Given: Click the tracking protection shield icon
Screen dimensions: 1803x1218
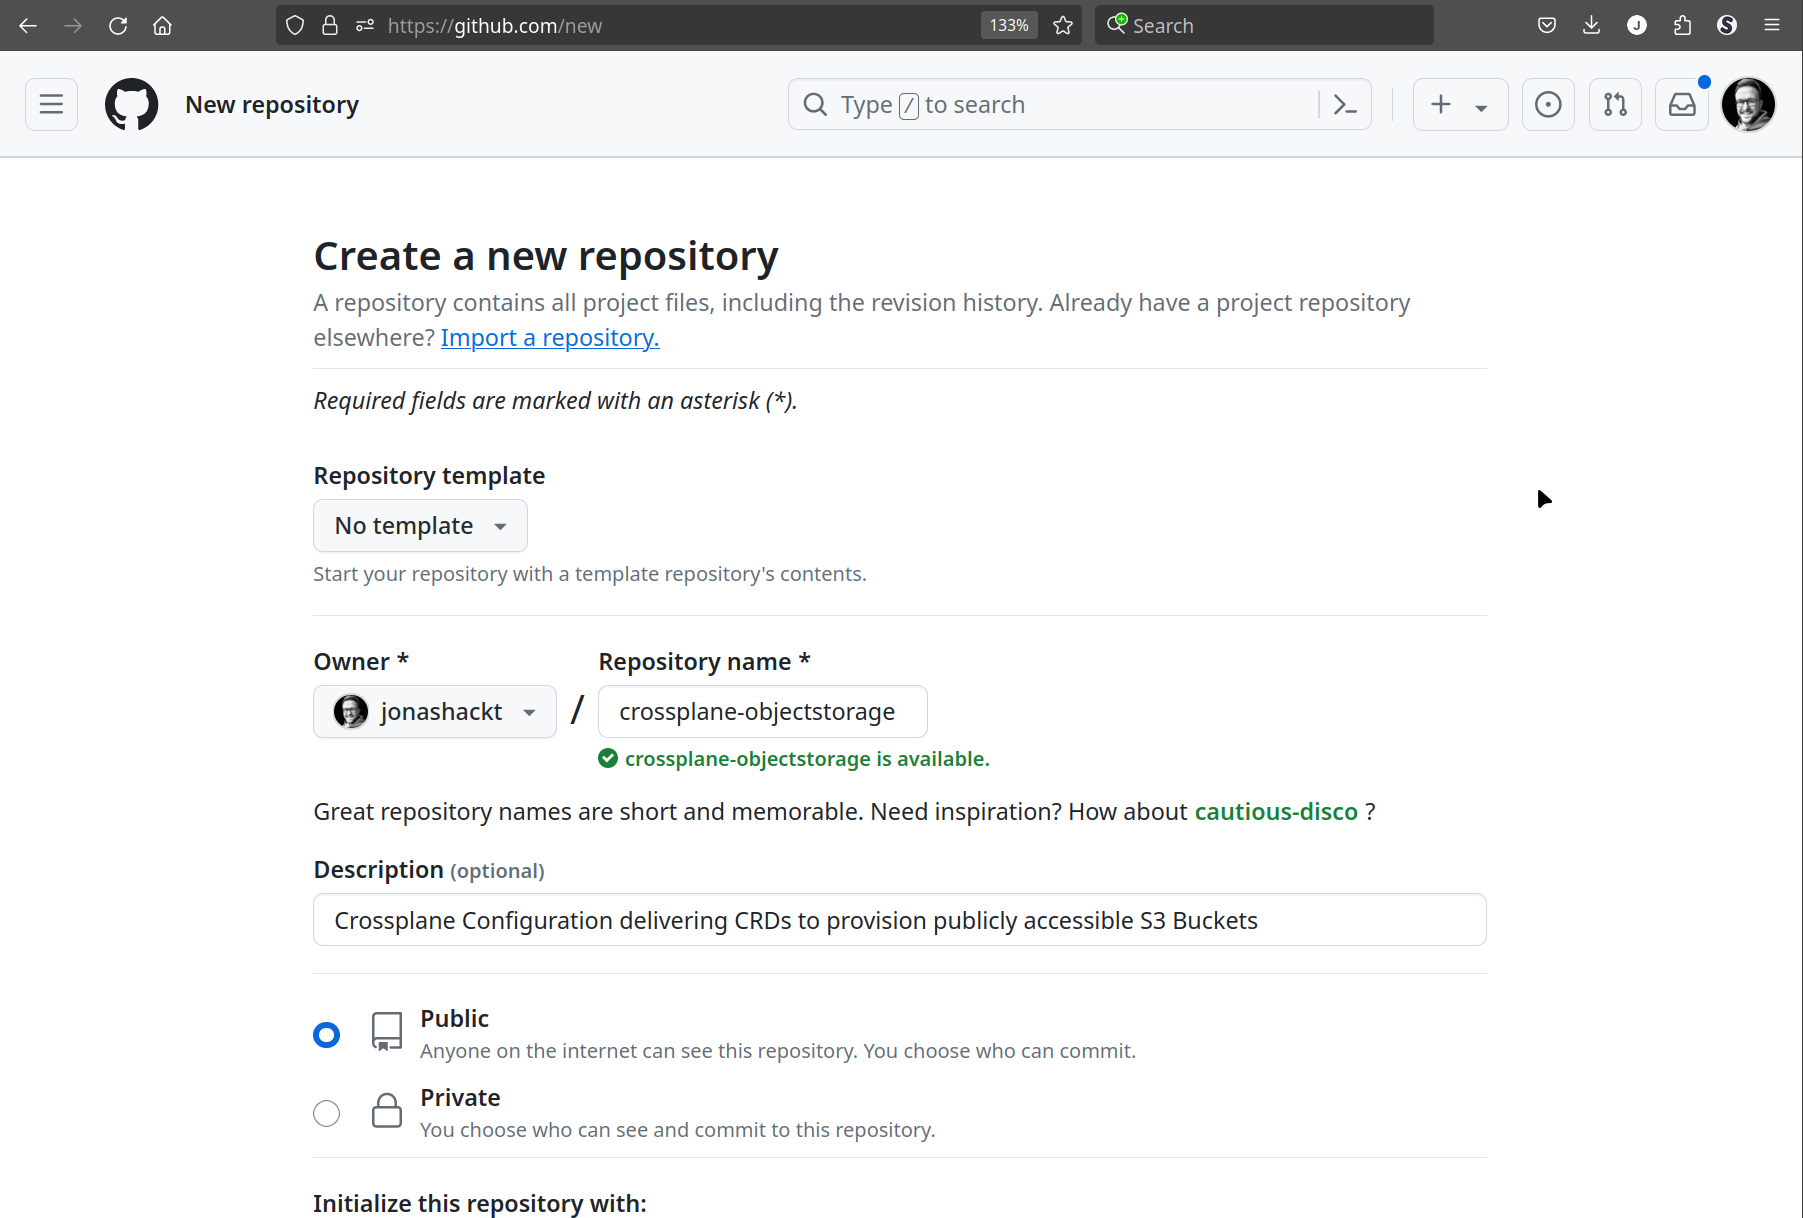Looking at the screenshot, I should point(295,26).
